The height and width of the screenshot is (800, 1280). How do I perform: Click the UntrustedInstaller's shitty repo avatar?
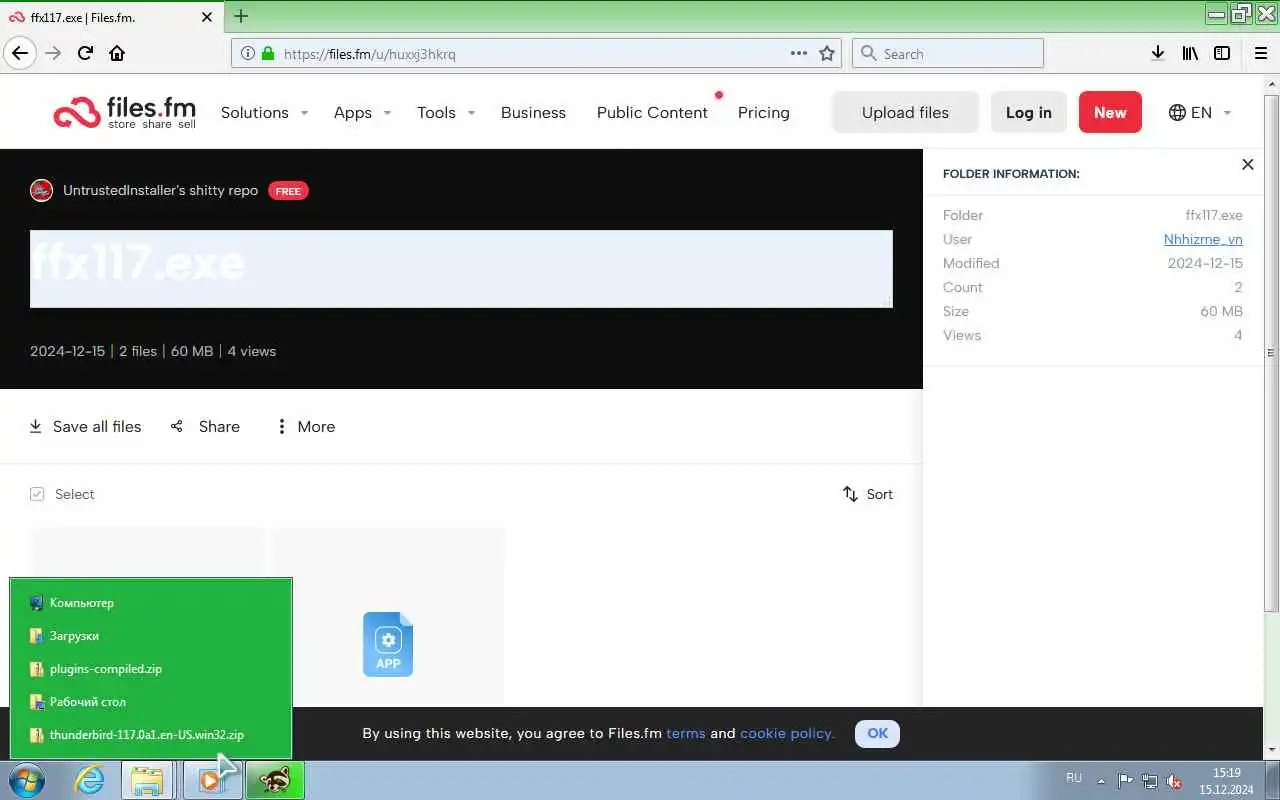[x=41, y=190]
